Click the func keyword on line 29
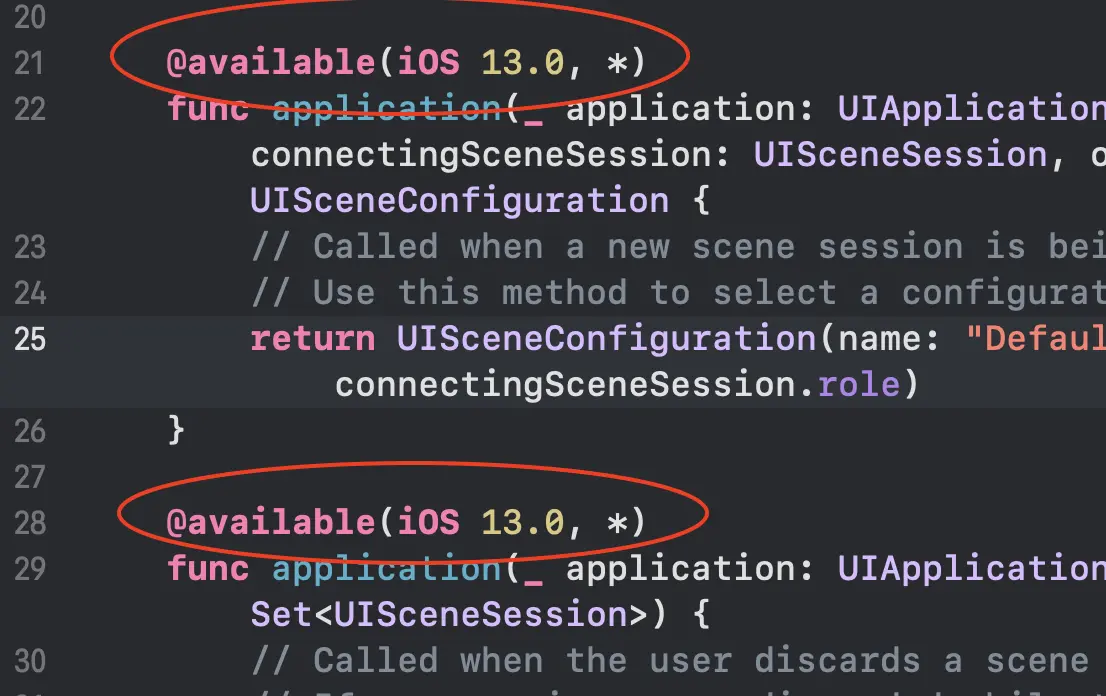1106x696 pixels. pos(208,568)
